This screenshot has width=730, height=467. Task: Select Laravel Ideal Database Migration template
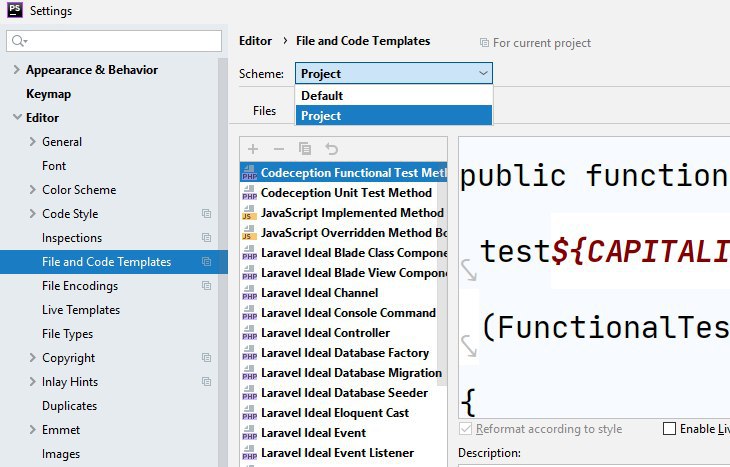[344, 373]
